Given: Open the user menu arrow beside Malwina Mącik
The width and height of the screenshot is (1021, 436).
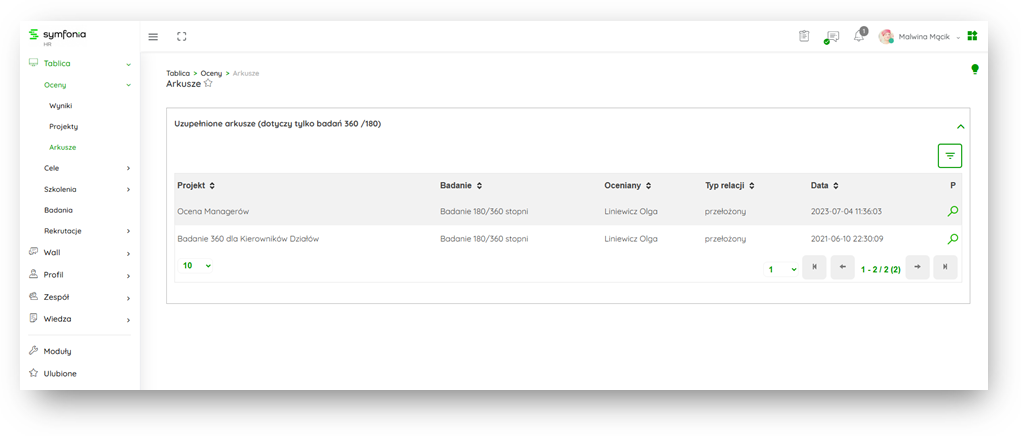Looking at the screenshot, I should pos(958,38).
